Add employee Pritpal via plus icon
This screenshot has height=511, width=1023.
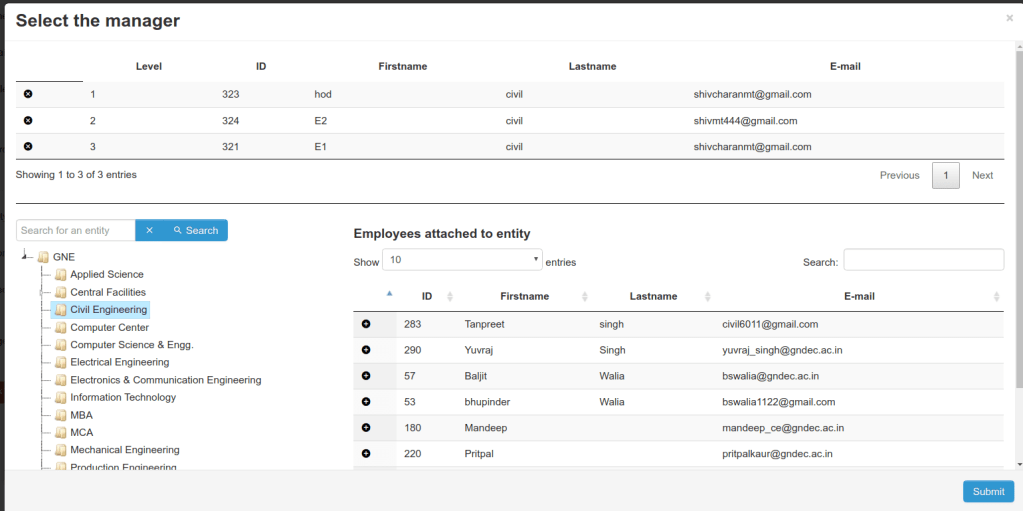point(366,454)
